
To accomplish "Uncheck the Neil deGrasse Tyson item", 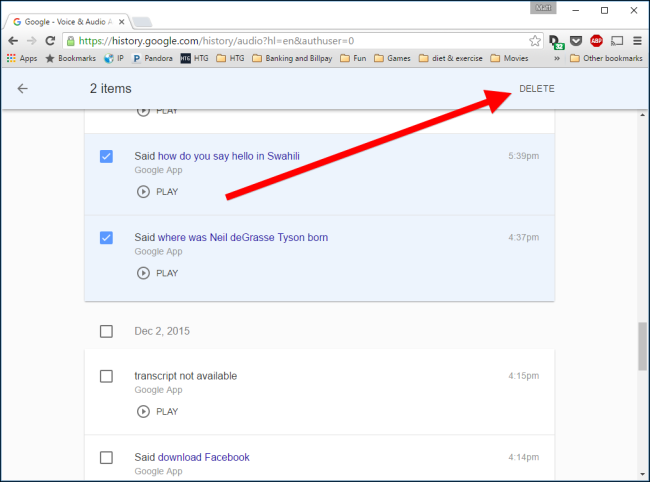I will coord(106,237).
